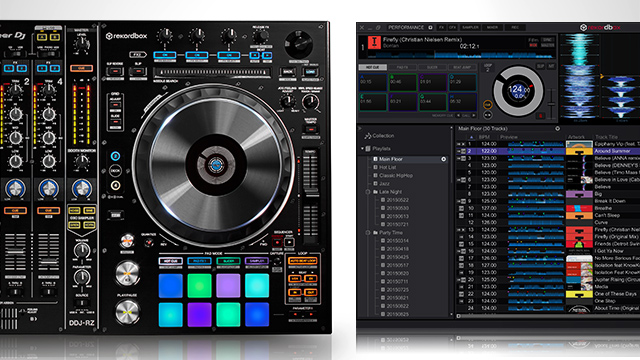640x360 pixels.
Task: Trigger hot cue D at 01:29
Action: 462,82
